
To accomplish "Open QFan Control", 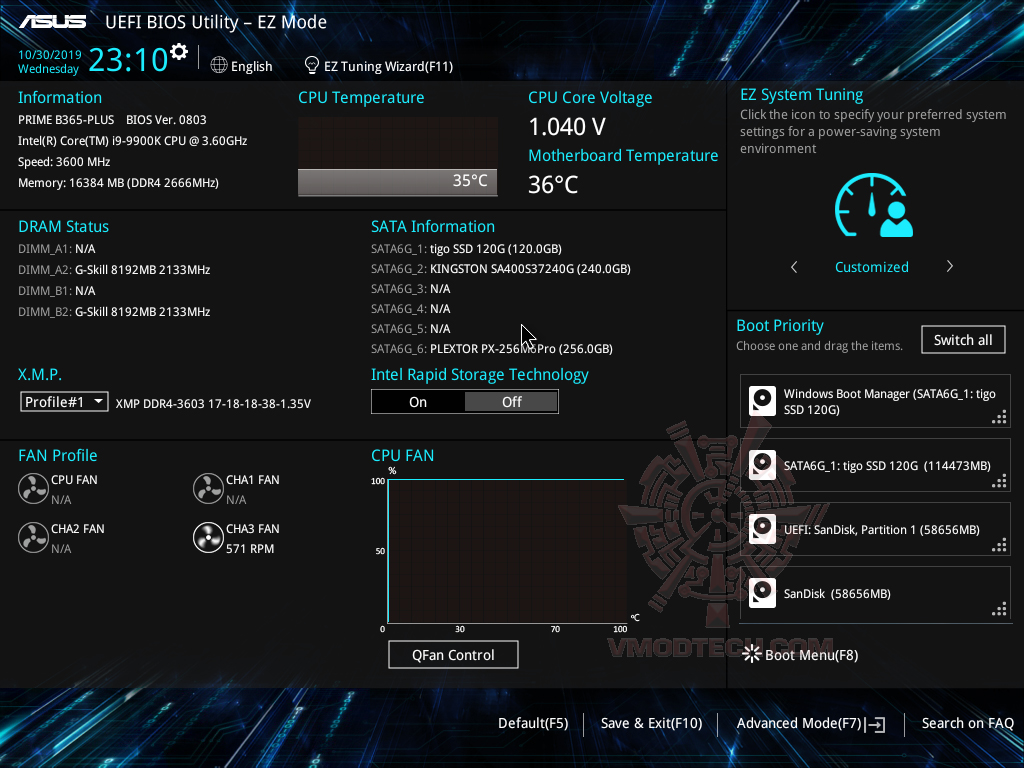I will click(453, 654).
